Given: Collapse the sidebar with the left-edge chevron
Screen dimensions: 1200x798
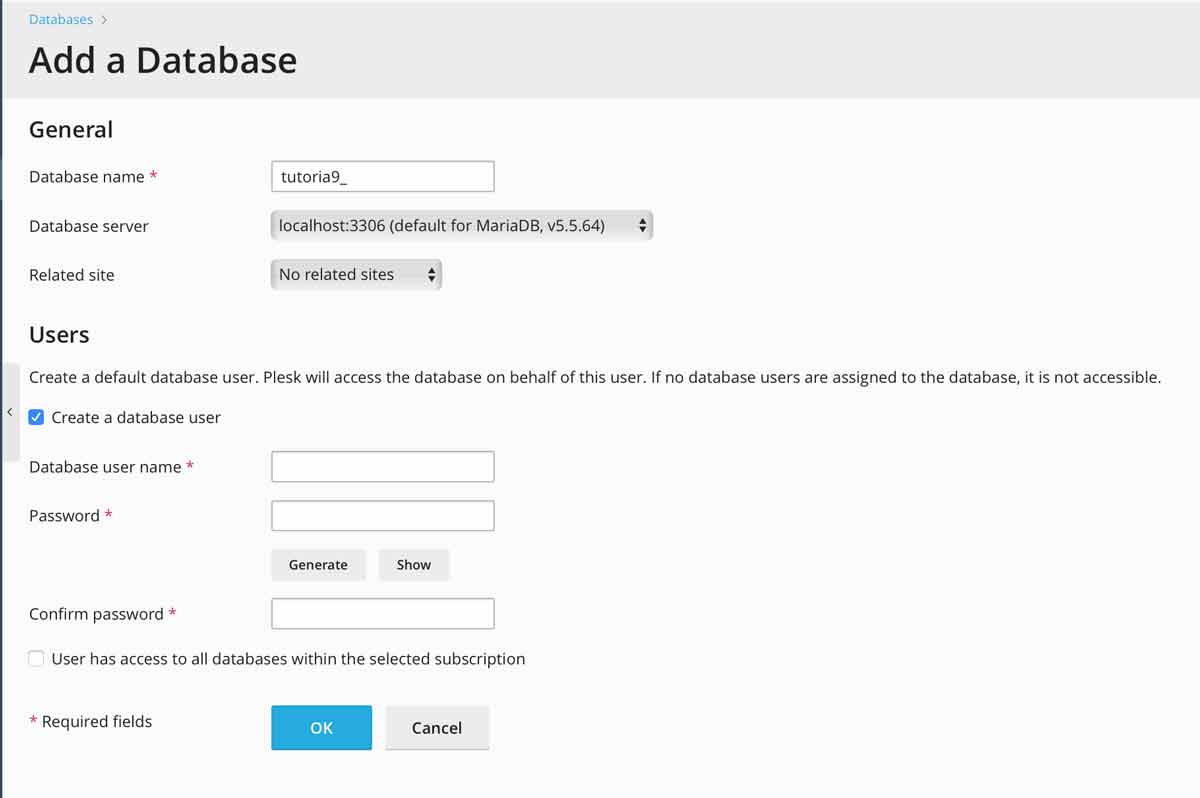Looking at the screenshot, I should click(9, 412).
